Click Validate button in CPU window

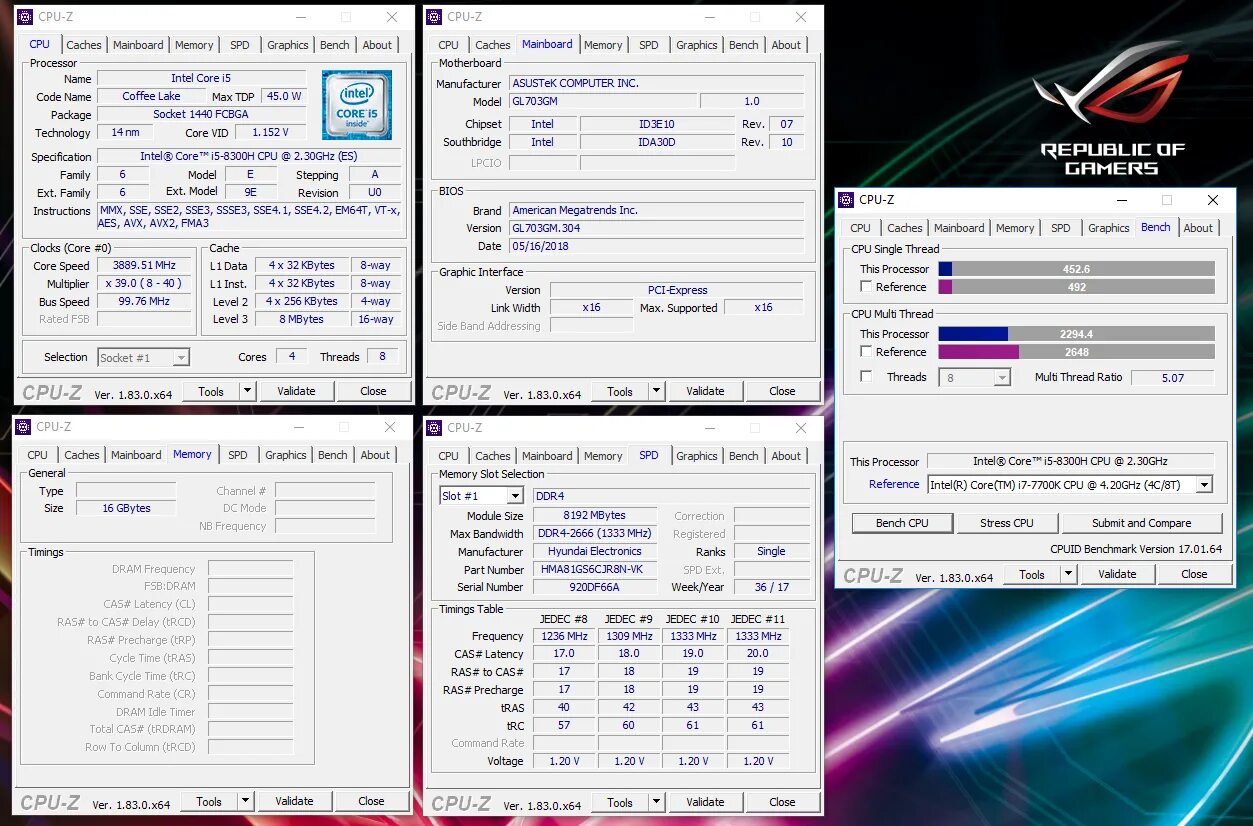pos(296,391)
